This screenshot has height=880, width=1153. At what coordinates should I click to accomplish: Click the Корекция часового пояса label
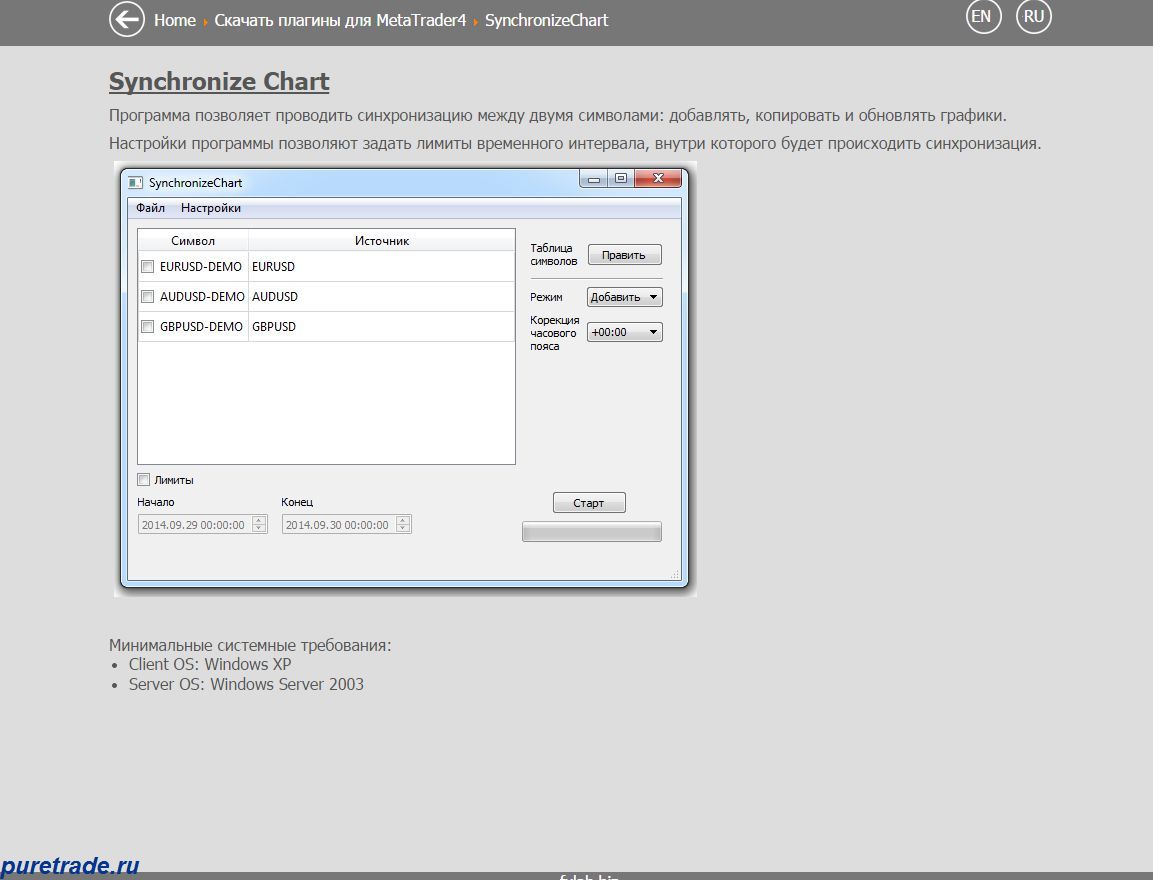[554, 333]
